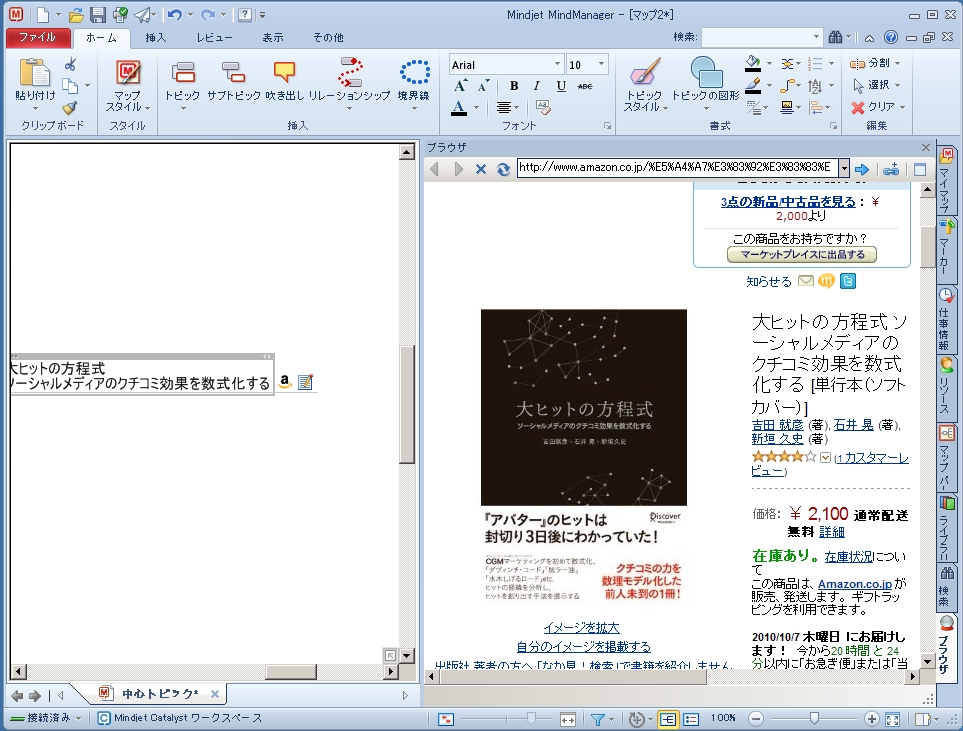Toggle Italic formatting
963x731 pixels.
pos(537,86)
